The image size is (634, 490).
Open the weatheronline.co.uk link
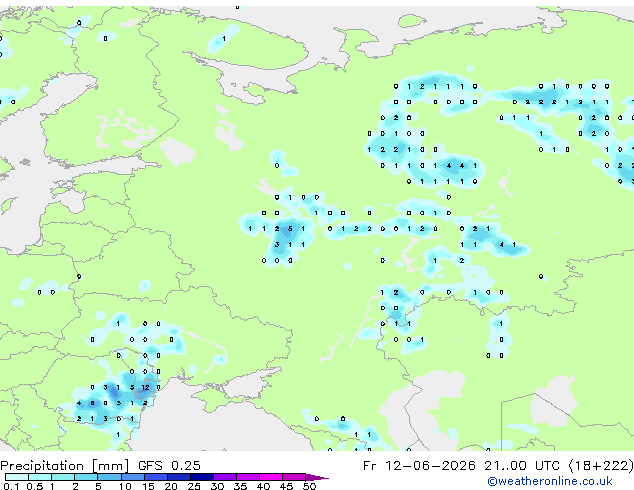click(x=549, y=481)
